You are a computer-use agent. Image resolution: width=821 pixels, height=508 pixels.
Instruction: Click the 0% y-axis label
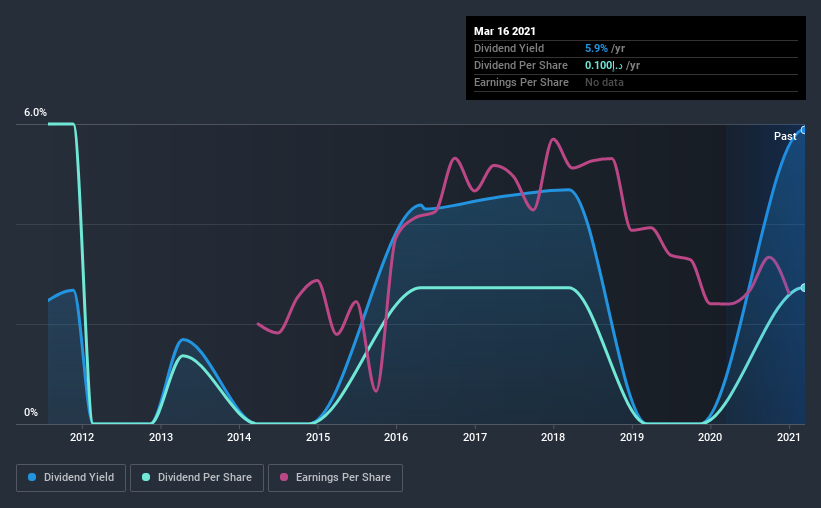coord(31,413)
